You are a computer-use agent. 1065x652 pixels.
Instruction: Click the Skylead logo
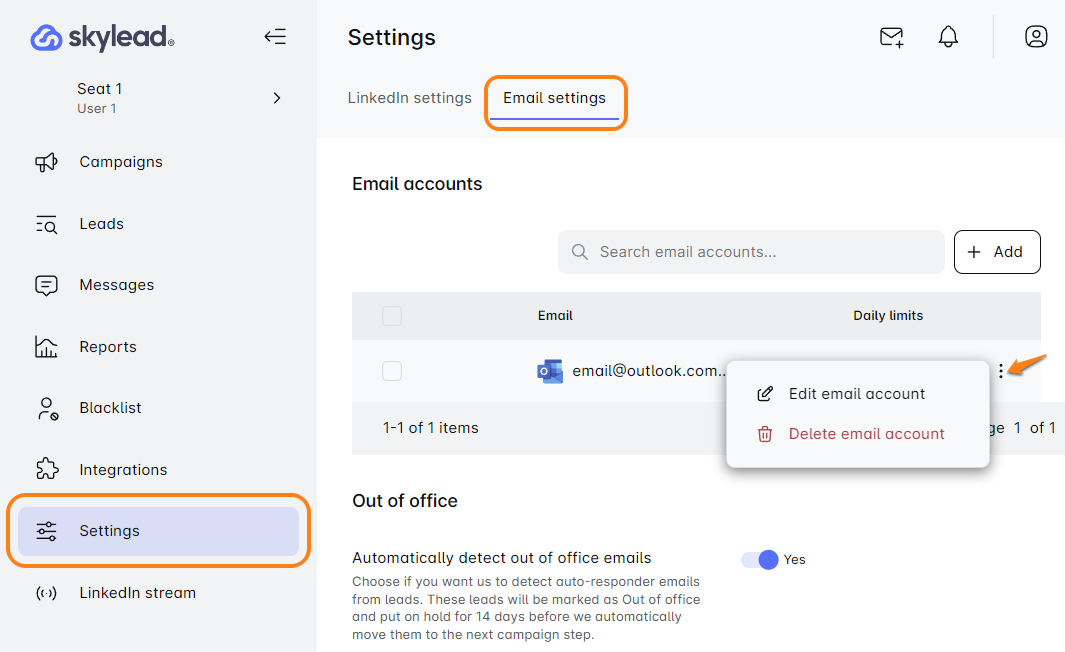[x=103, y=38]
